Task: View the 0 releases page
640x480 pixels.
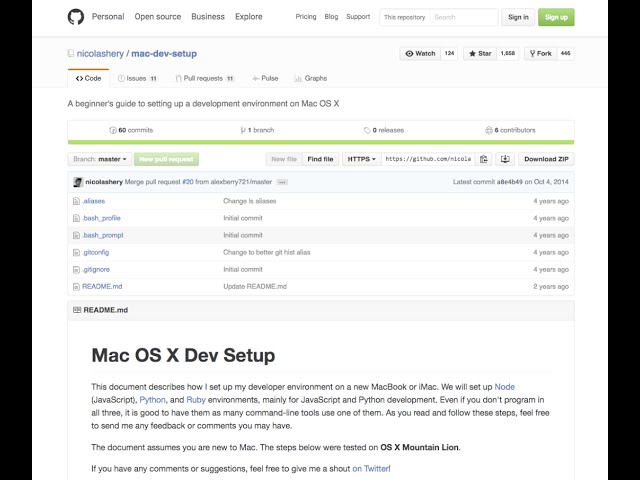Action: coord(384,130)
